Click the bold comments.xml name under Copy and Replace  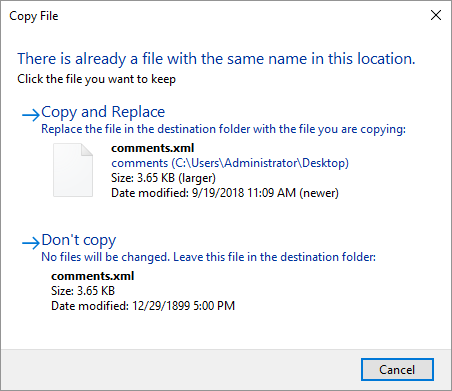pos(153,148)
